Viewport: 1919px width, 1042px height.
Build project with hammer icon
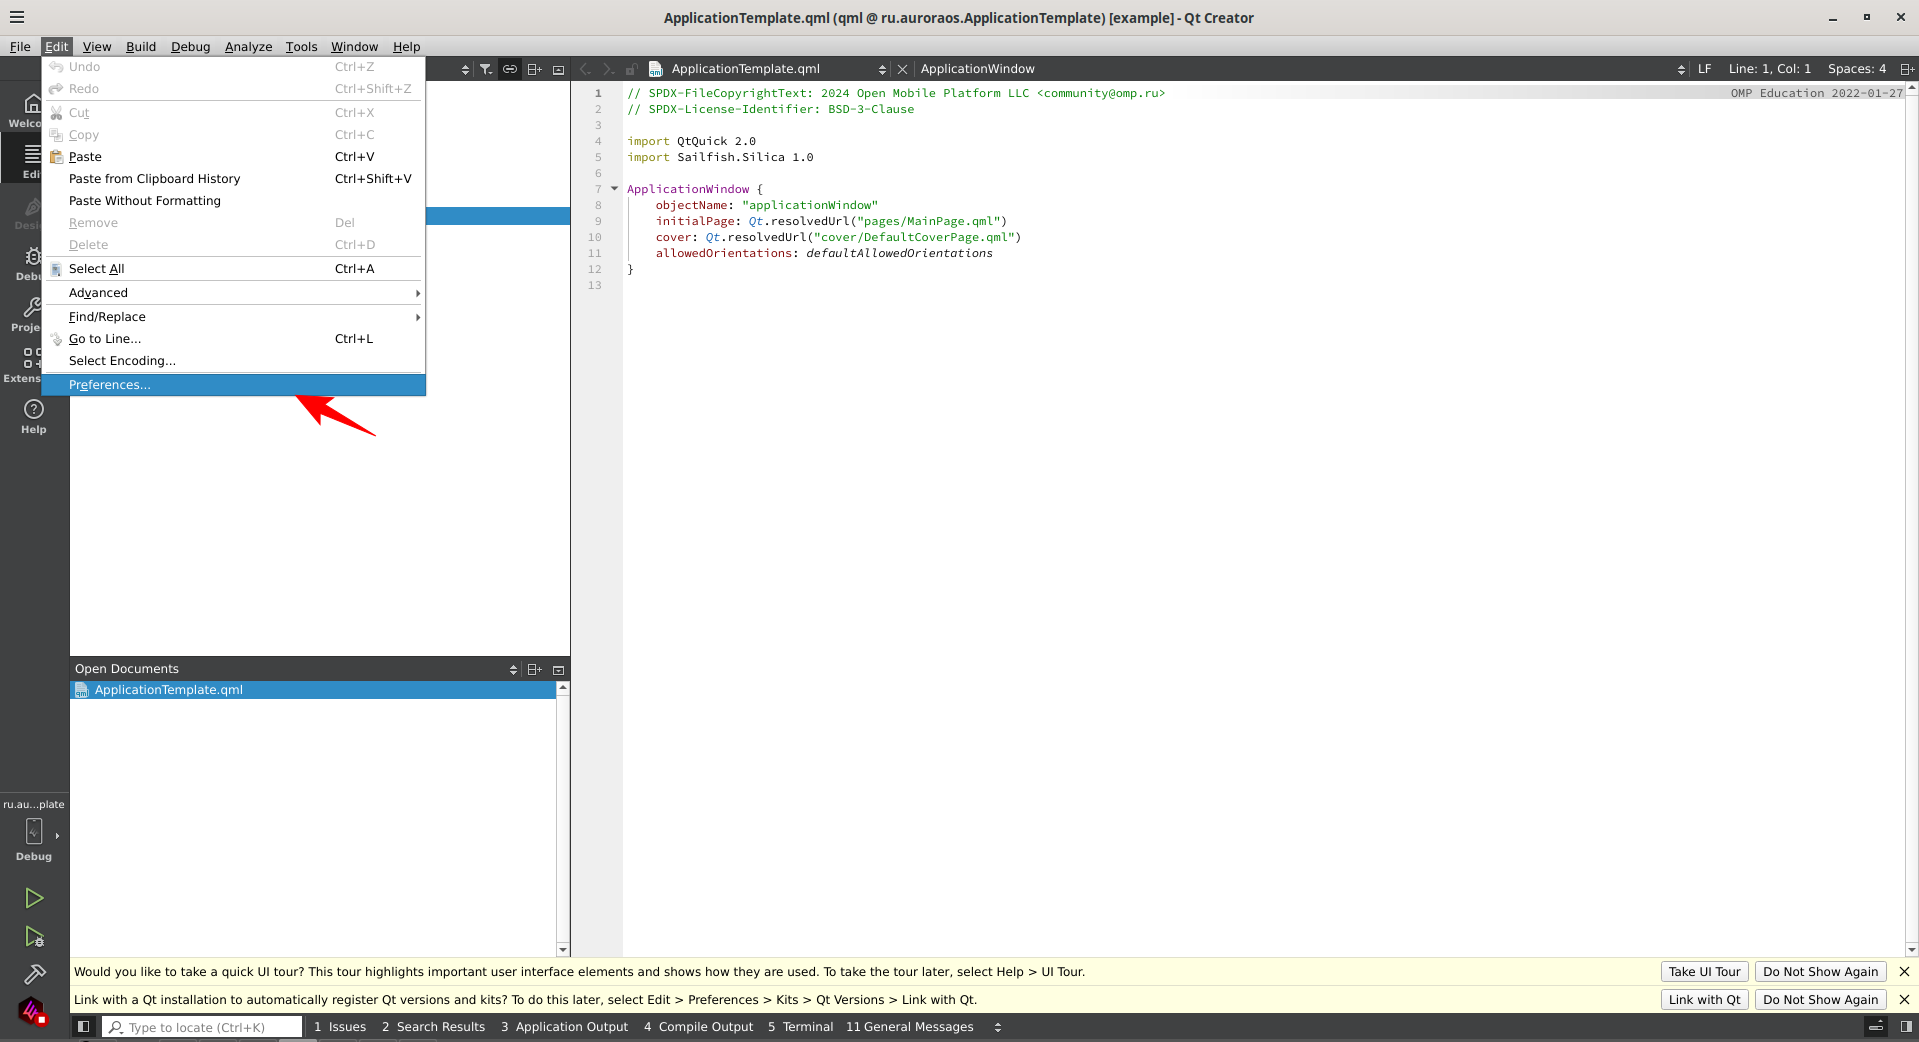click(x=34, y=974)
